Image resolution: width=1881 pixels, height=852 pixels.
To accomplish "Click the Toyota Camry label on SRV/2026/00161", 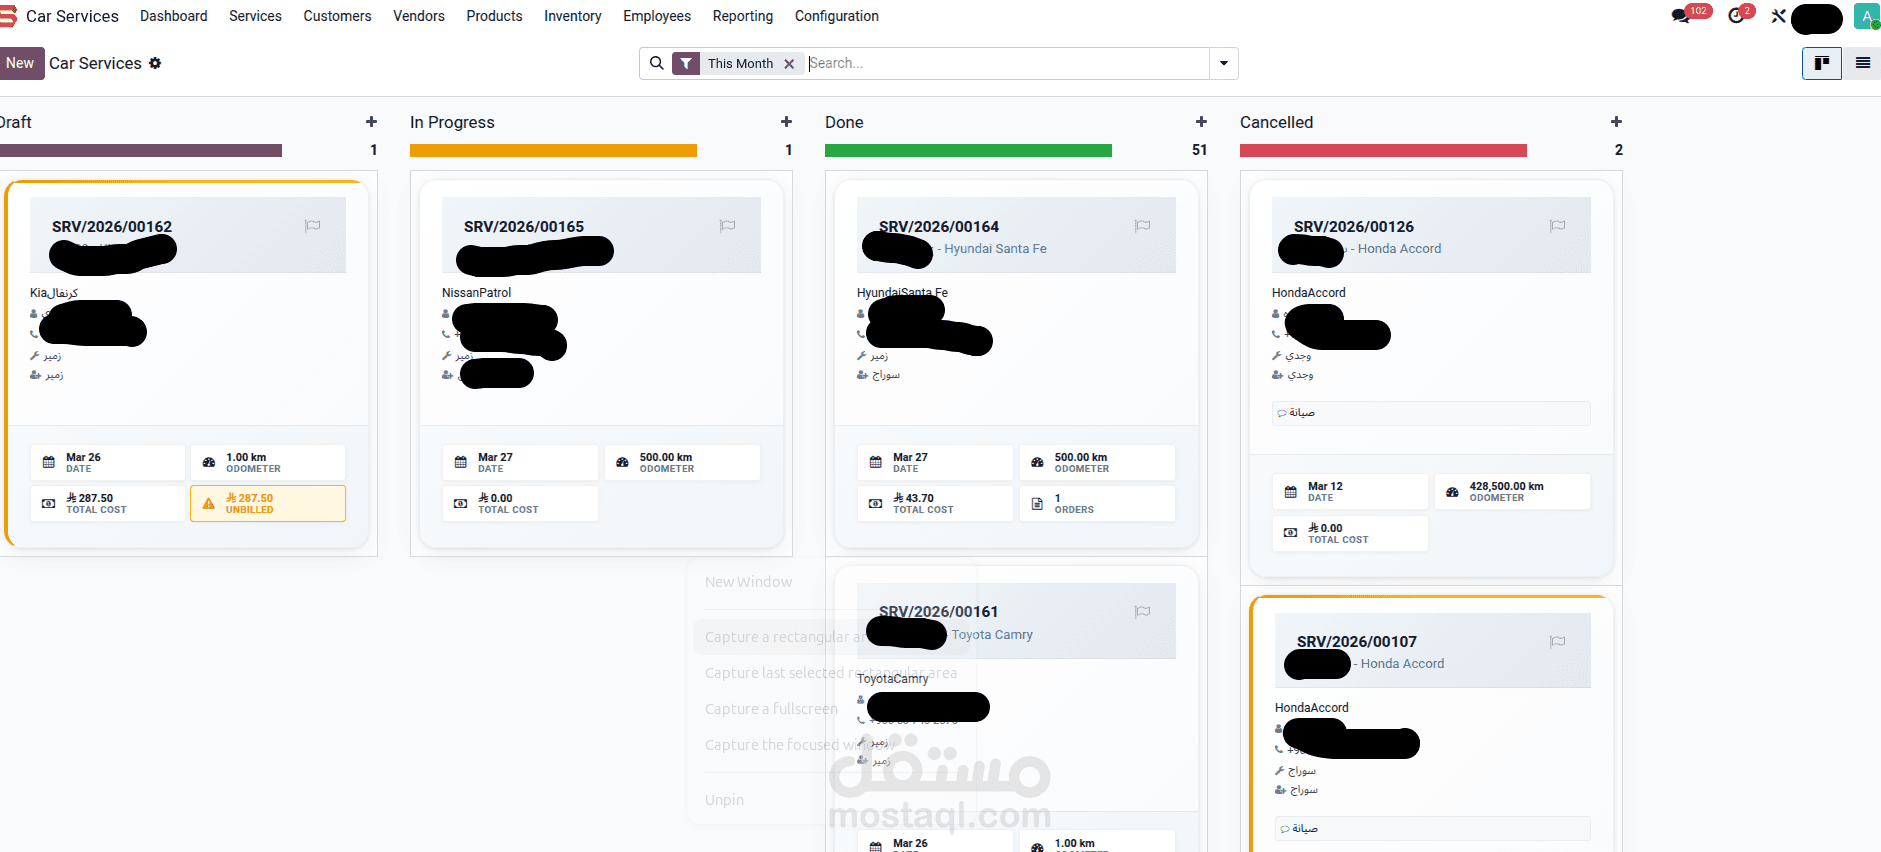I will coord(992,635).
